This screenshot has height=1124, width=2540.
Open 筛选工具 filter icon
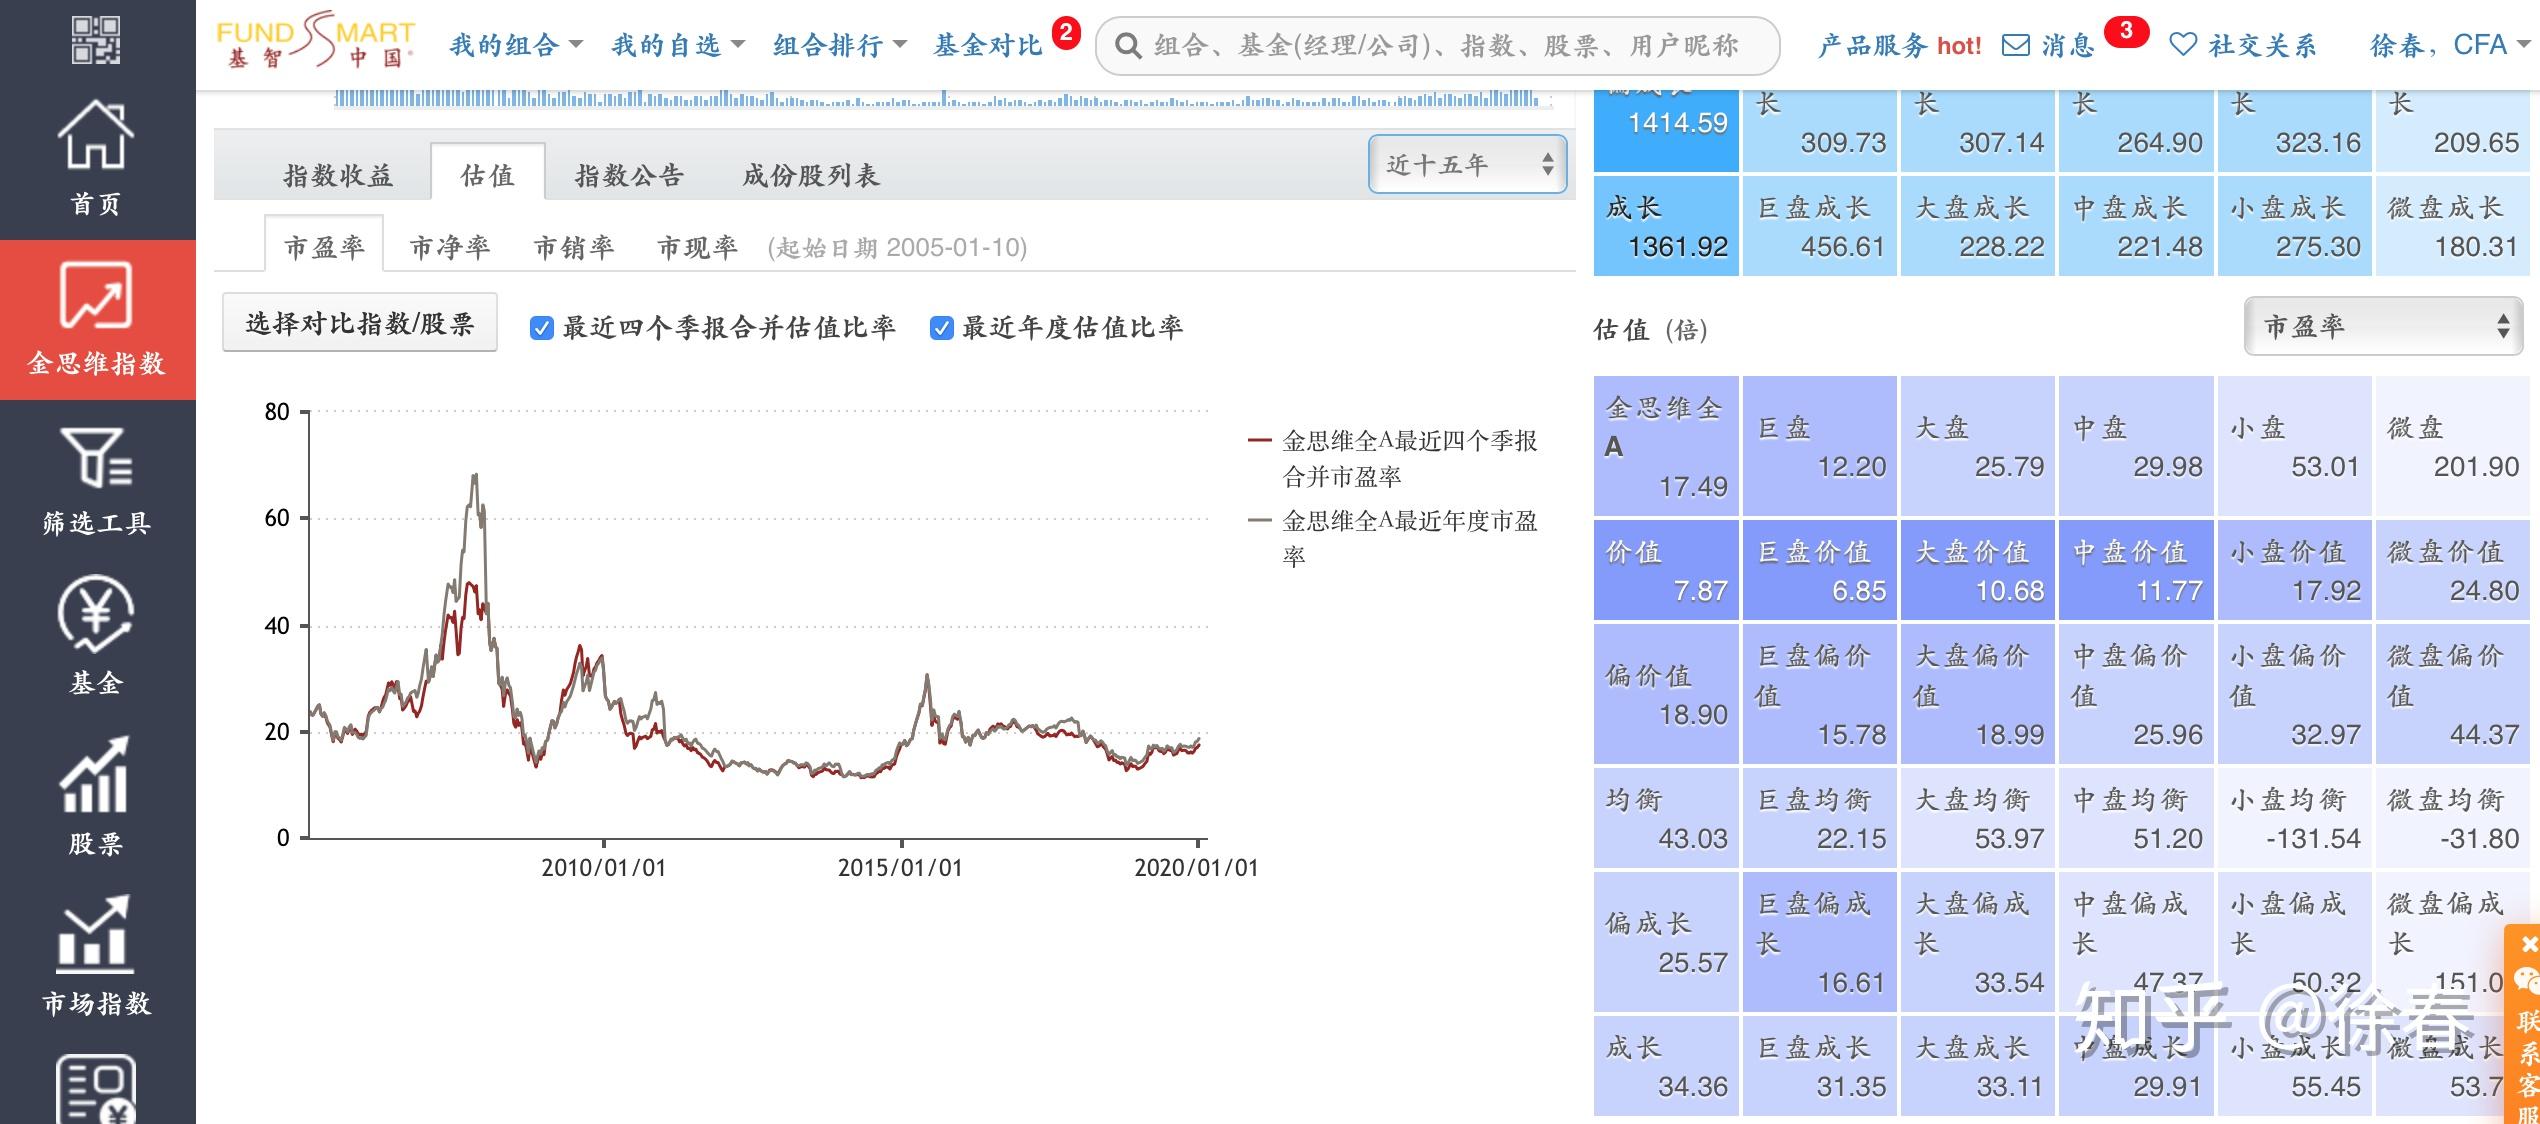pos(96,457)
